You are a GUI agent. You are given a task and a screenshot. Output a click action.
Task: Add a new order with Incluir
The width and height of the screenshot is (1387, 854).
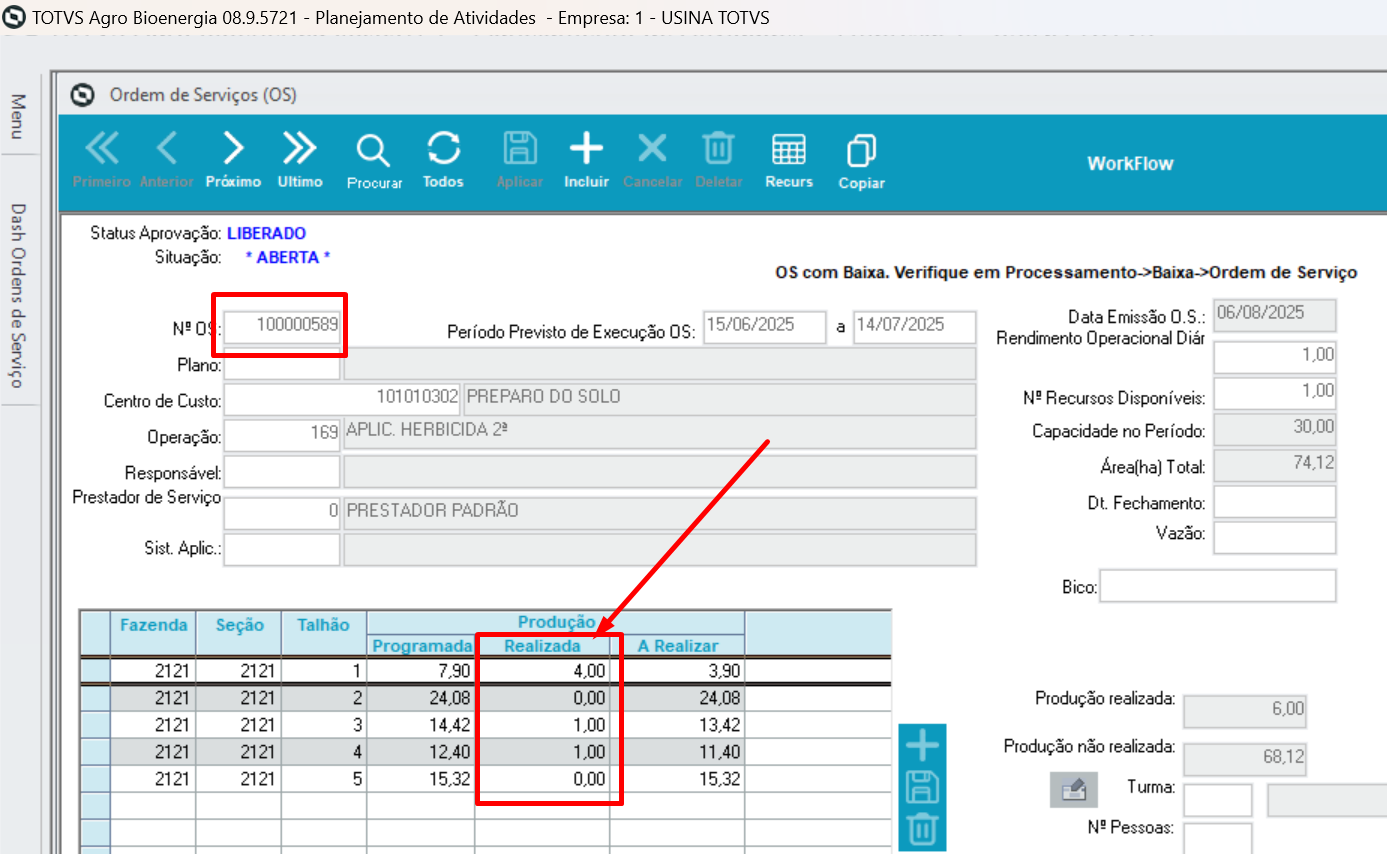(586, 160)
